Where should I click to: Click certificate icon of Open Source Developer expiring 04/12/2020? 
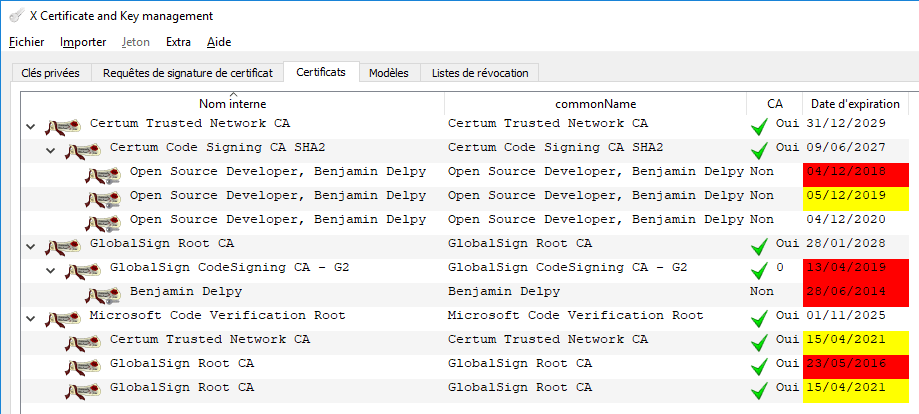[103, 222]
